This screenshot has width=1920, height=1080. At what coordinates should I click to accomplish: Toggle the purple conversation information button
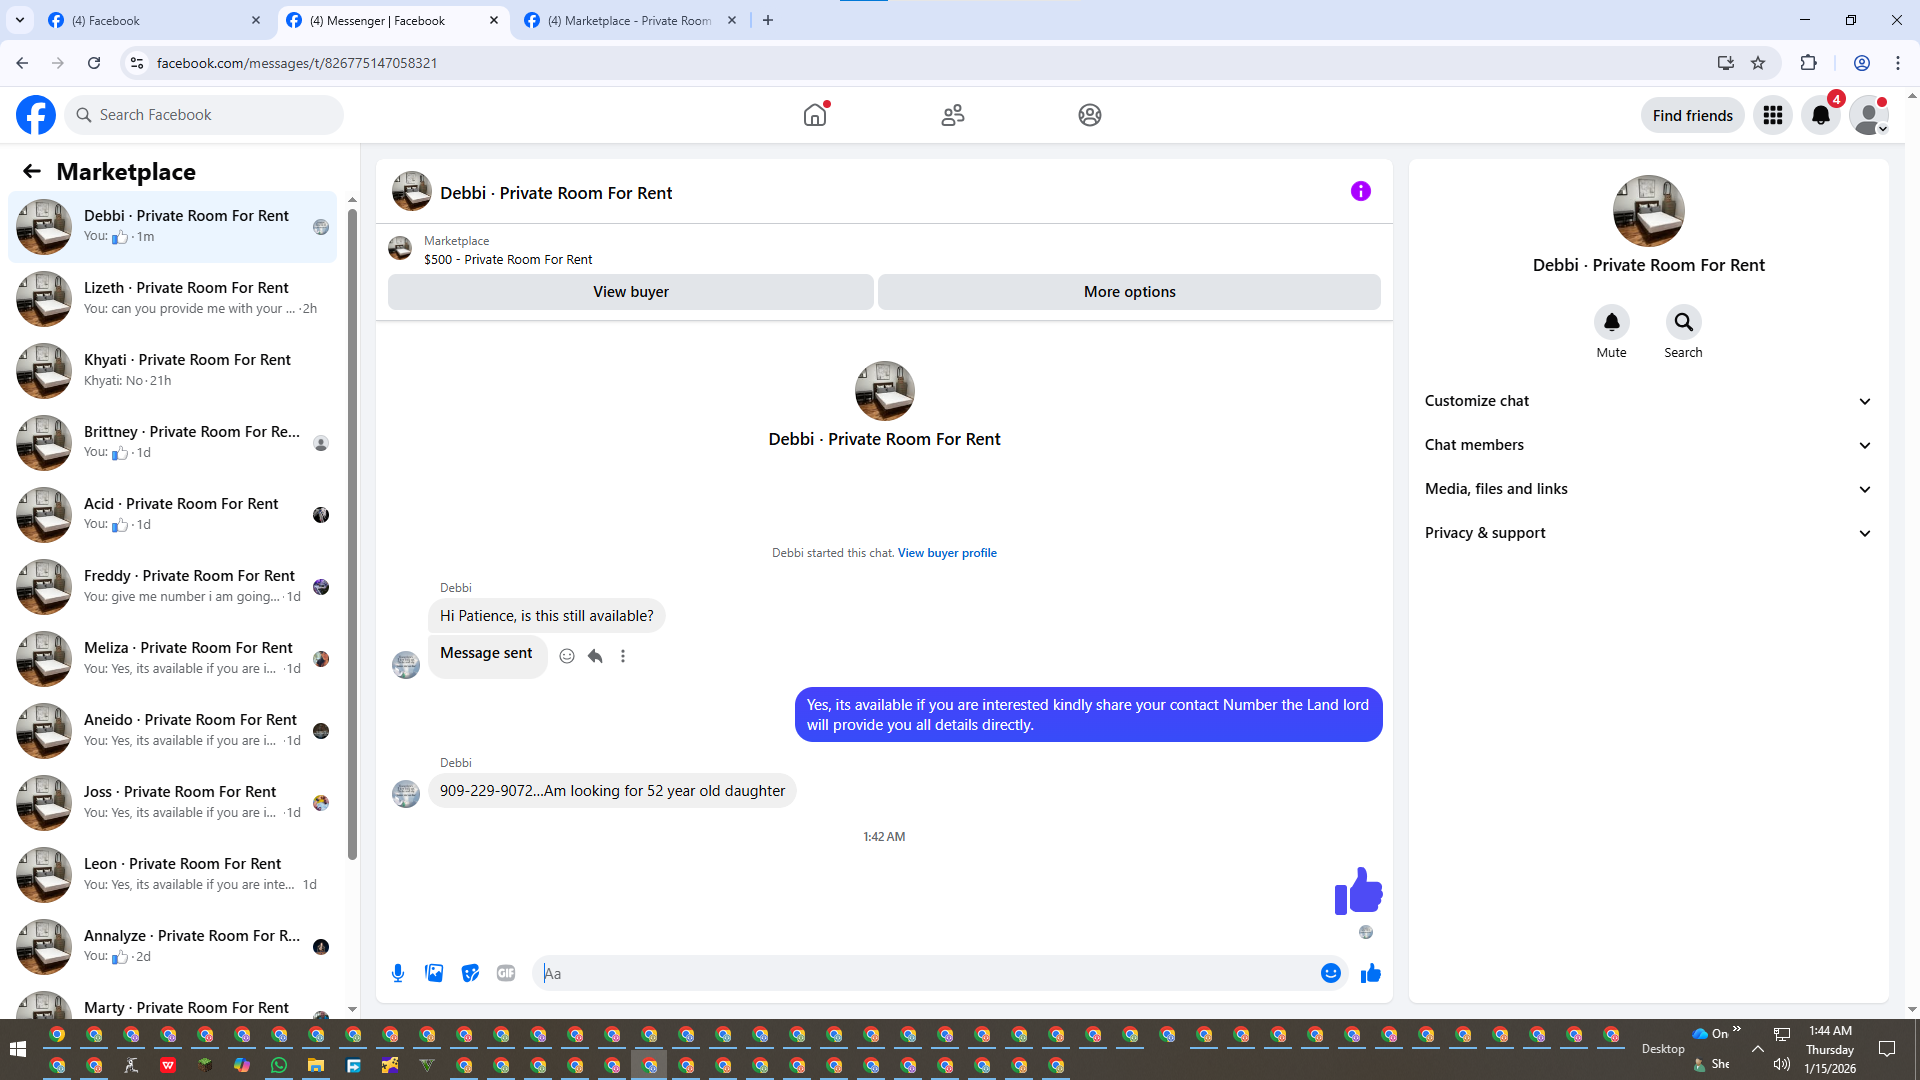[x=1360, y=191]
